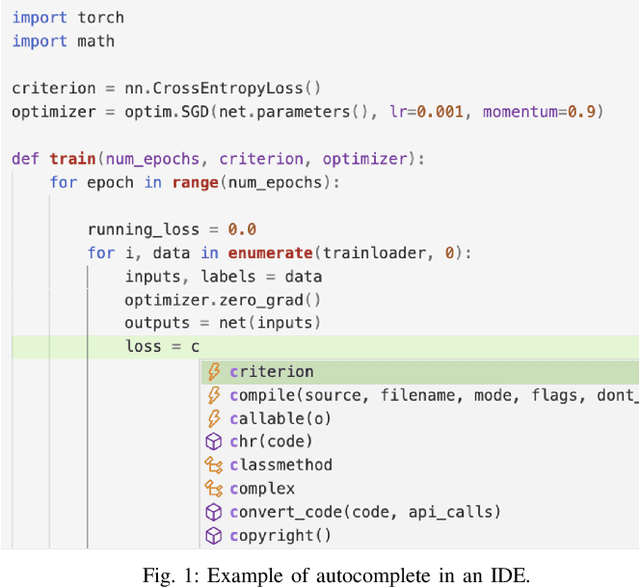Select the highlighted criterion completion text
Viewport: 640px width, 588px height.
pos(271,372)
